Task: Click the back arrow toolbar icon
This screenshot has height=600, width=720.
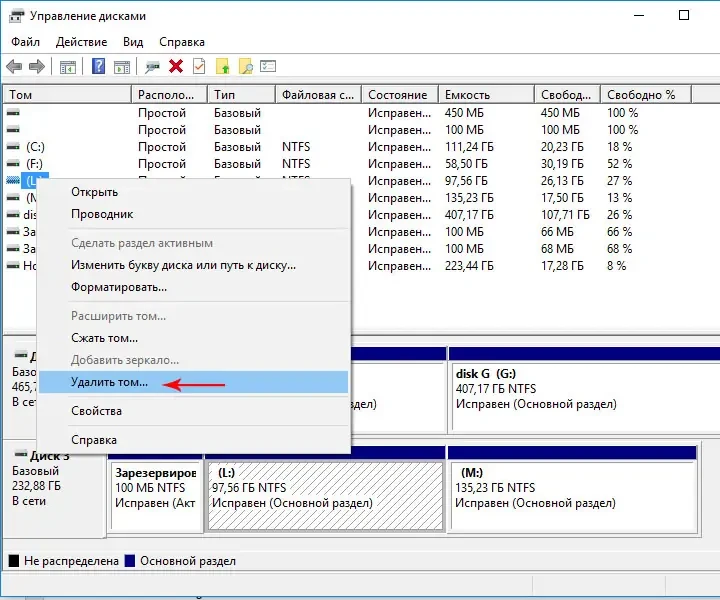Action: pyautogui.click(x=15, y=67)
